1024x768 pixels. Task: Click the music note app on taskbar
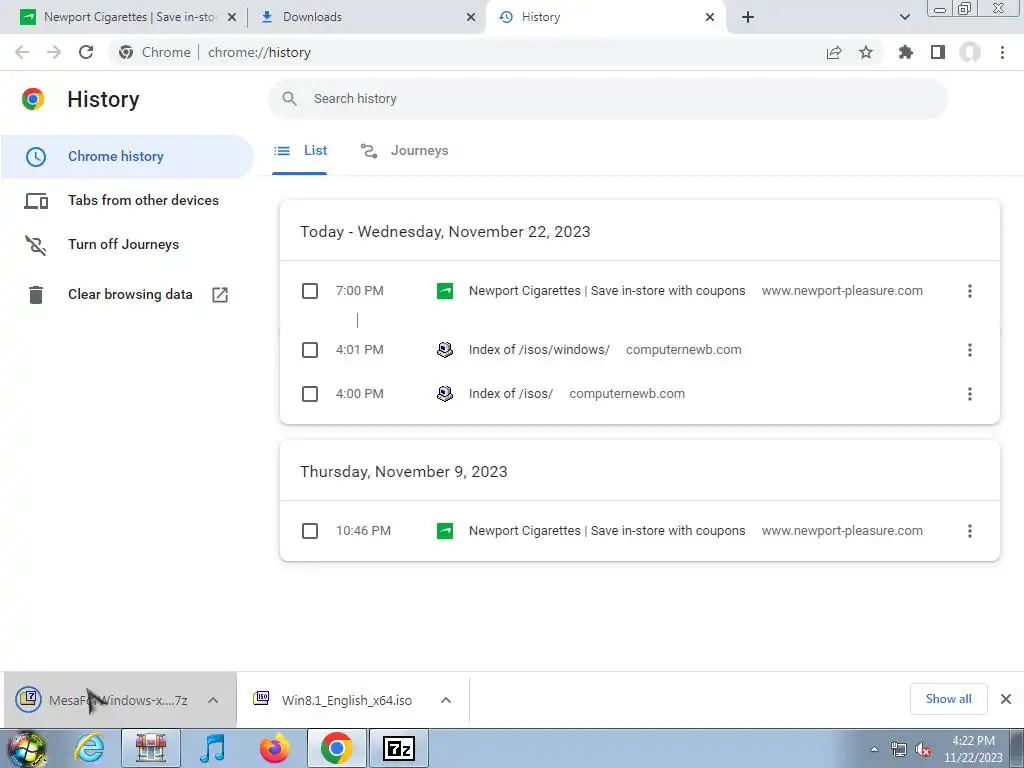click(x=212, y=748)
